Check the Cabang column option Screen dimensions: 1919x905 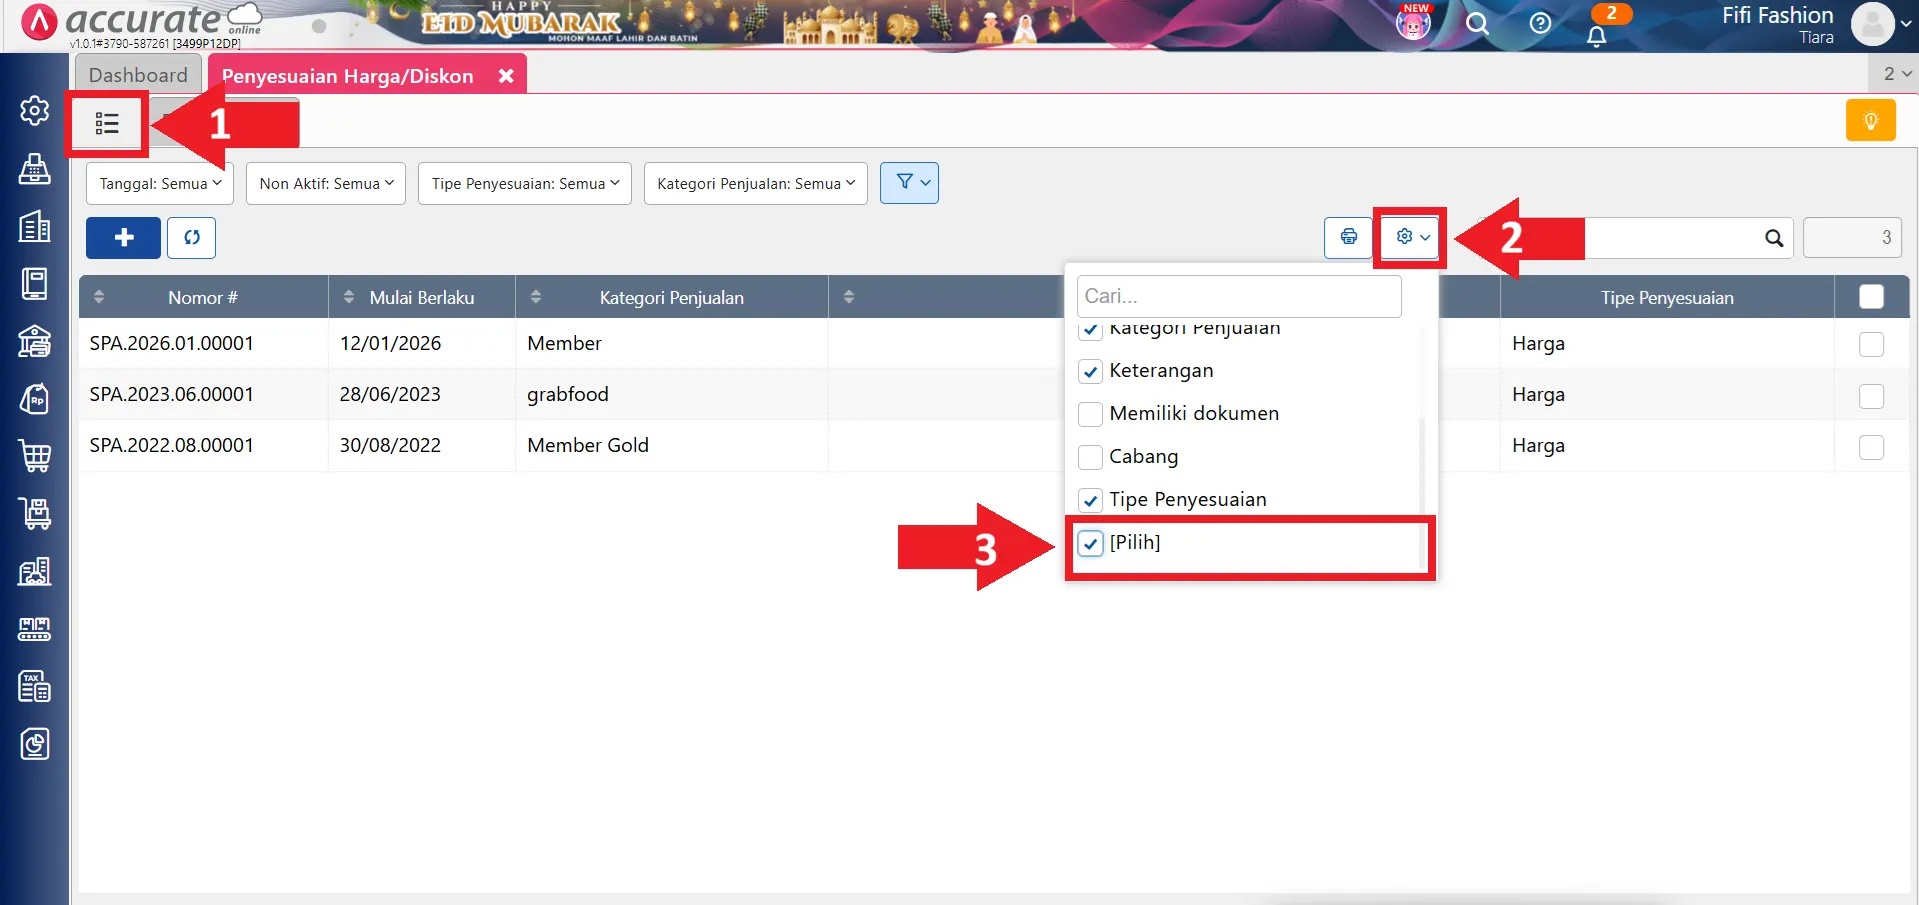coord(1090,457)
